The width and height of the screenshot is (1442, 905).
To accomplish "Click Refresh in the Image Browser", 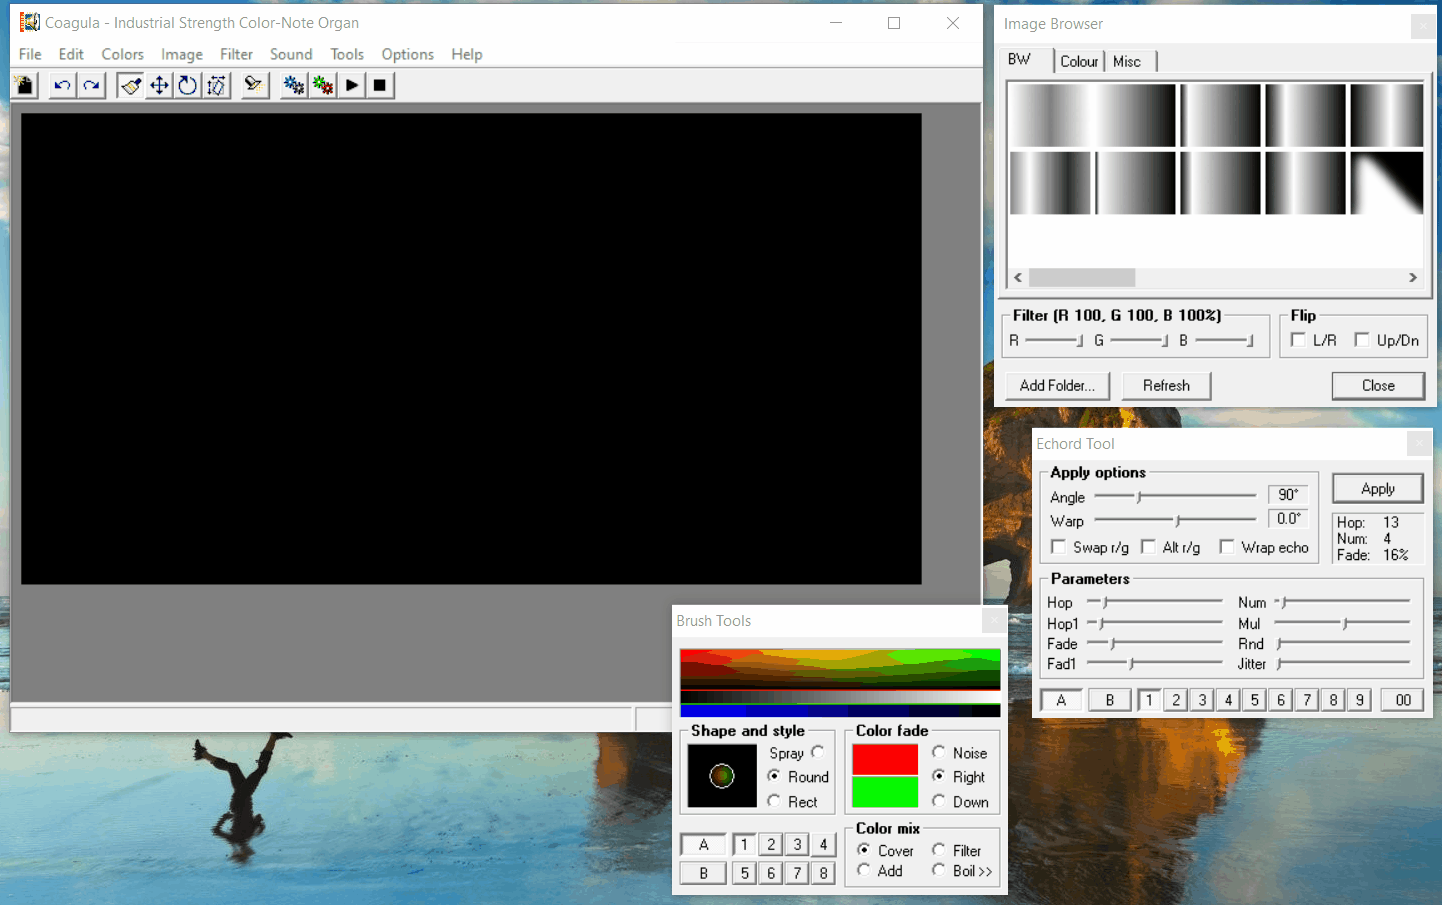I will click(1166, 386).
